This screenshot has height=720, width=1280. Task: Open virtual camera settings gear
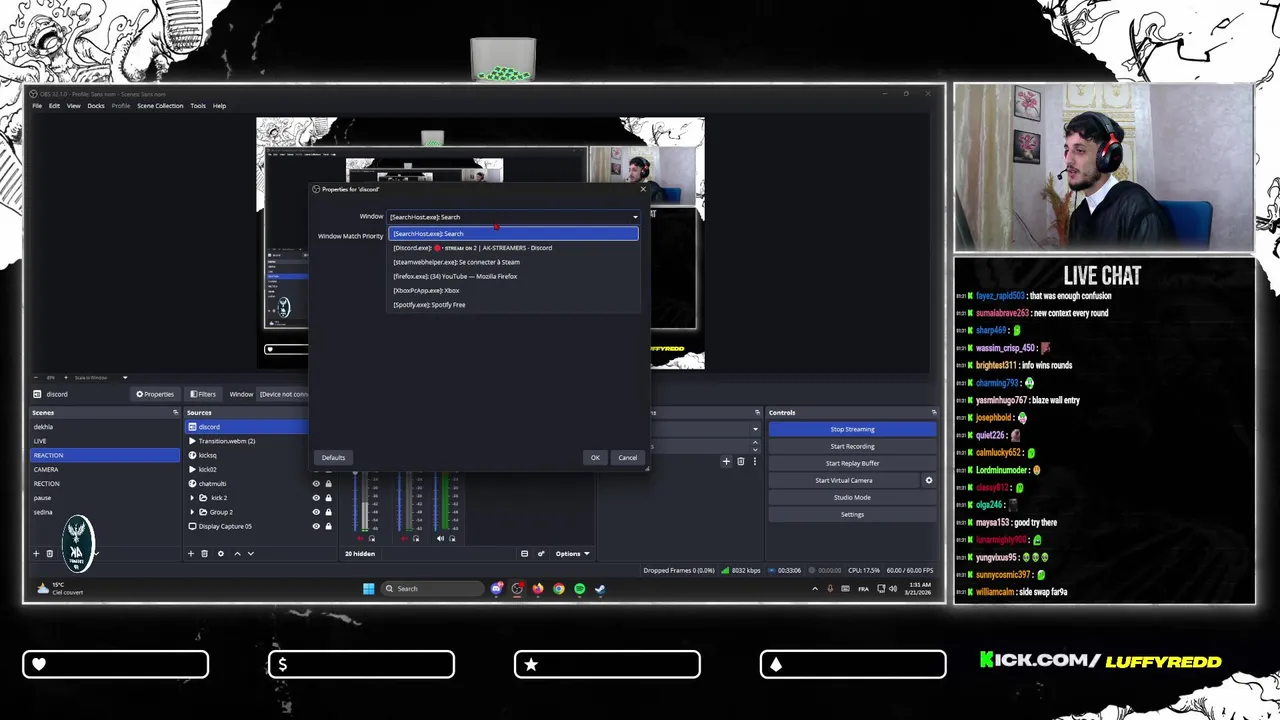click(929, 480)
